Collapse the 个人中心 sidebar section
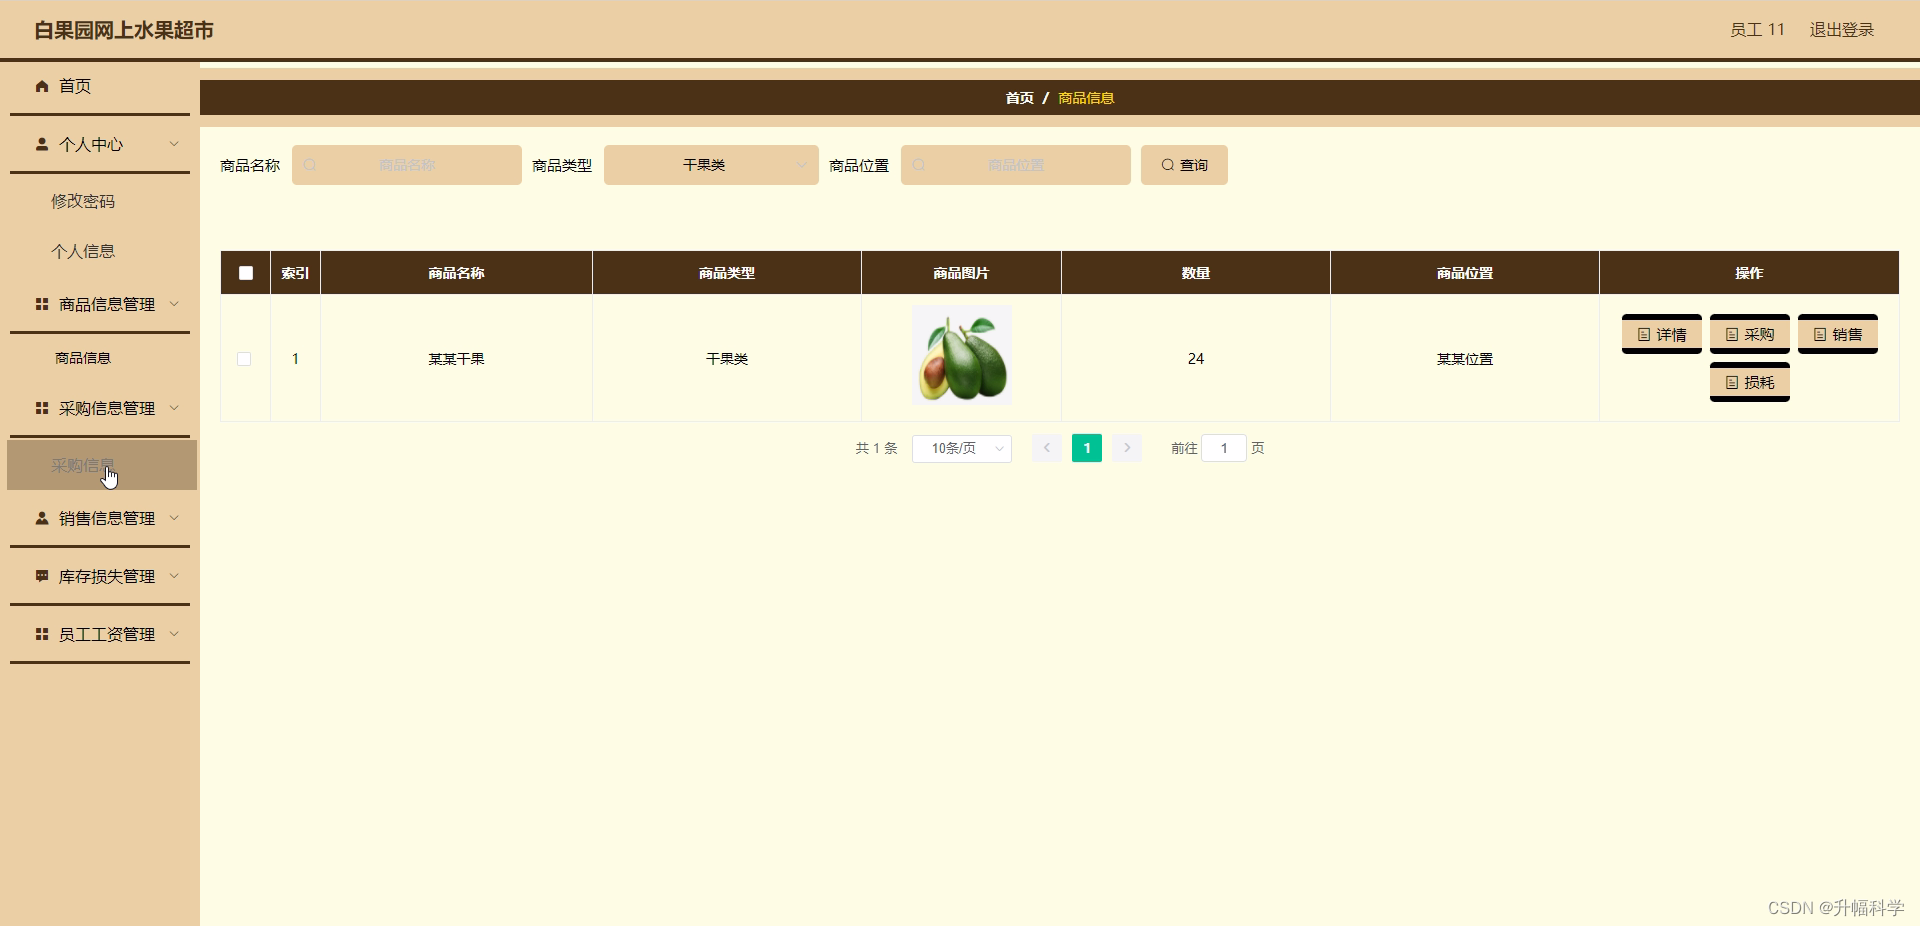The height and width of the screenshot is (926, 1920). [x=175, y=144]
